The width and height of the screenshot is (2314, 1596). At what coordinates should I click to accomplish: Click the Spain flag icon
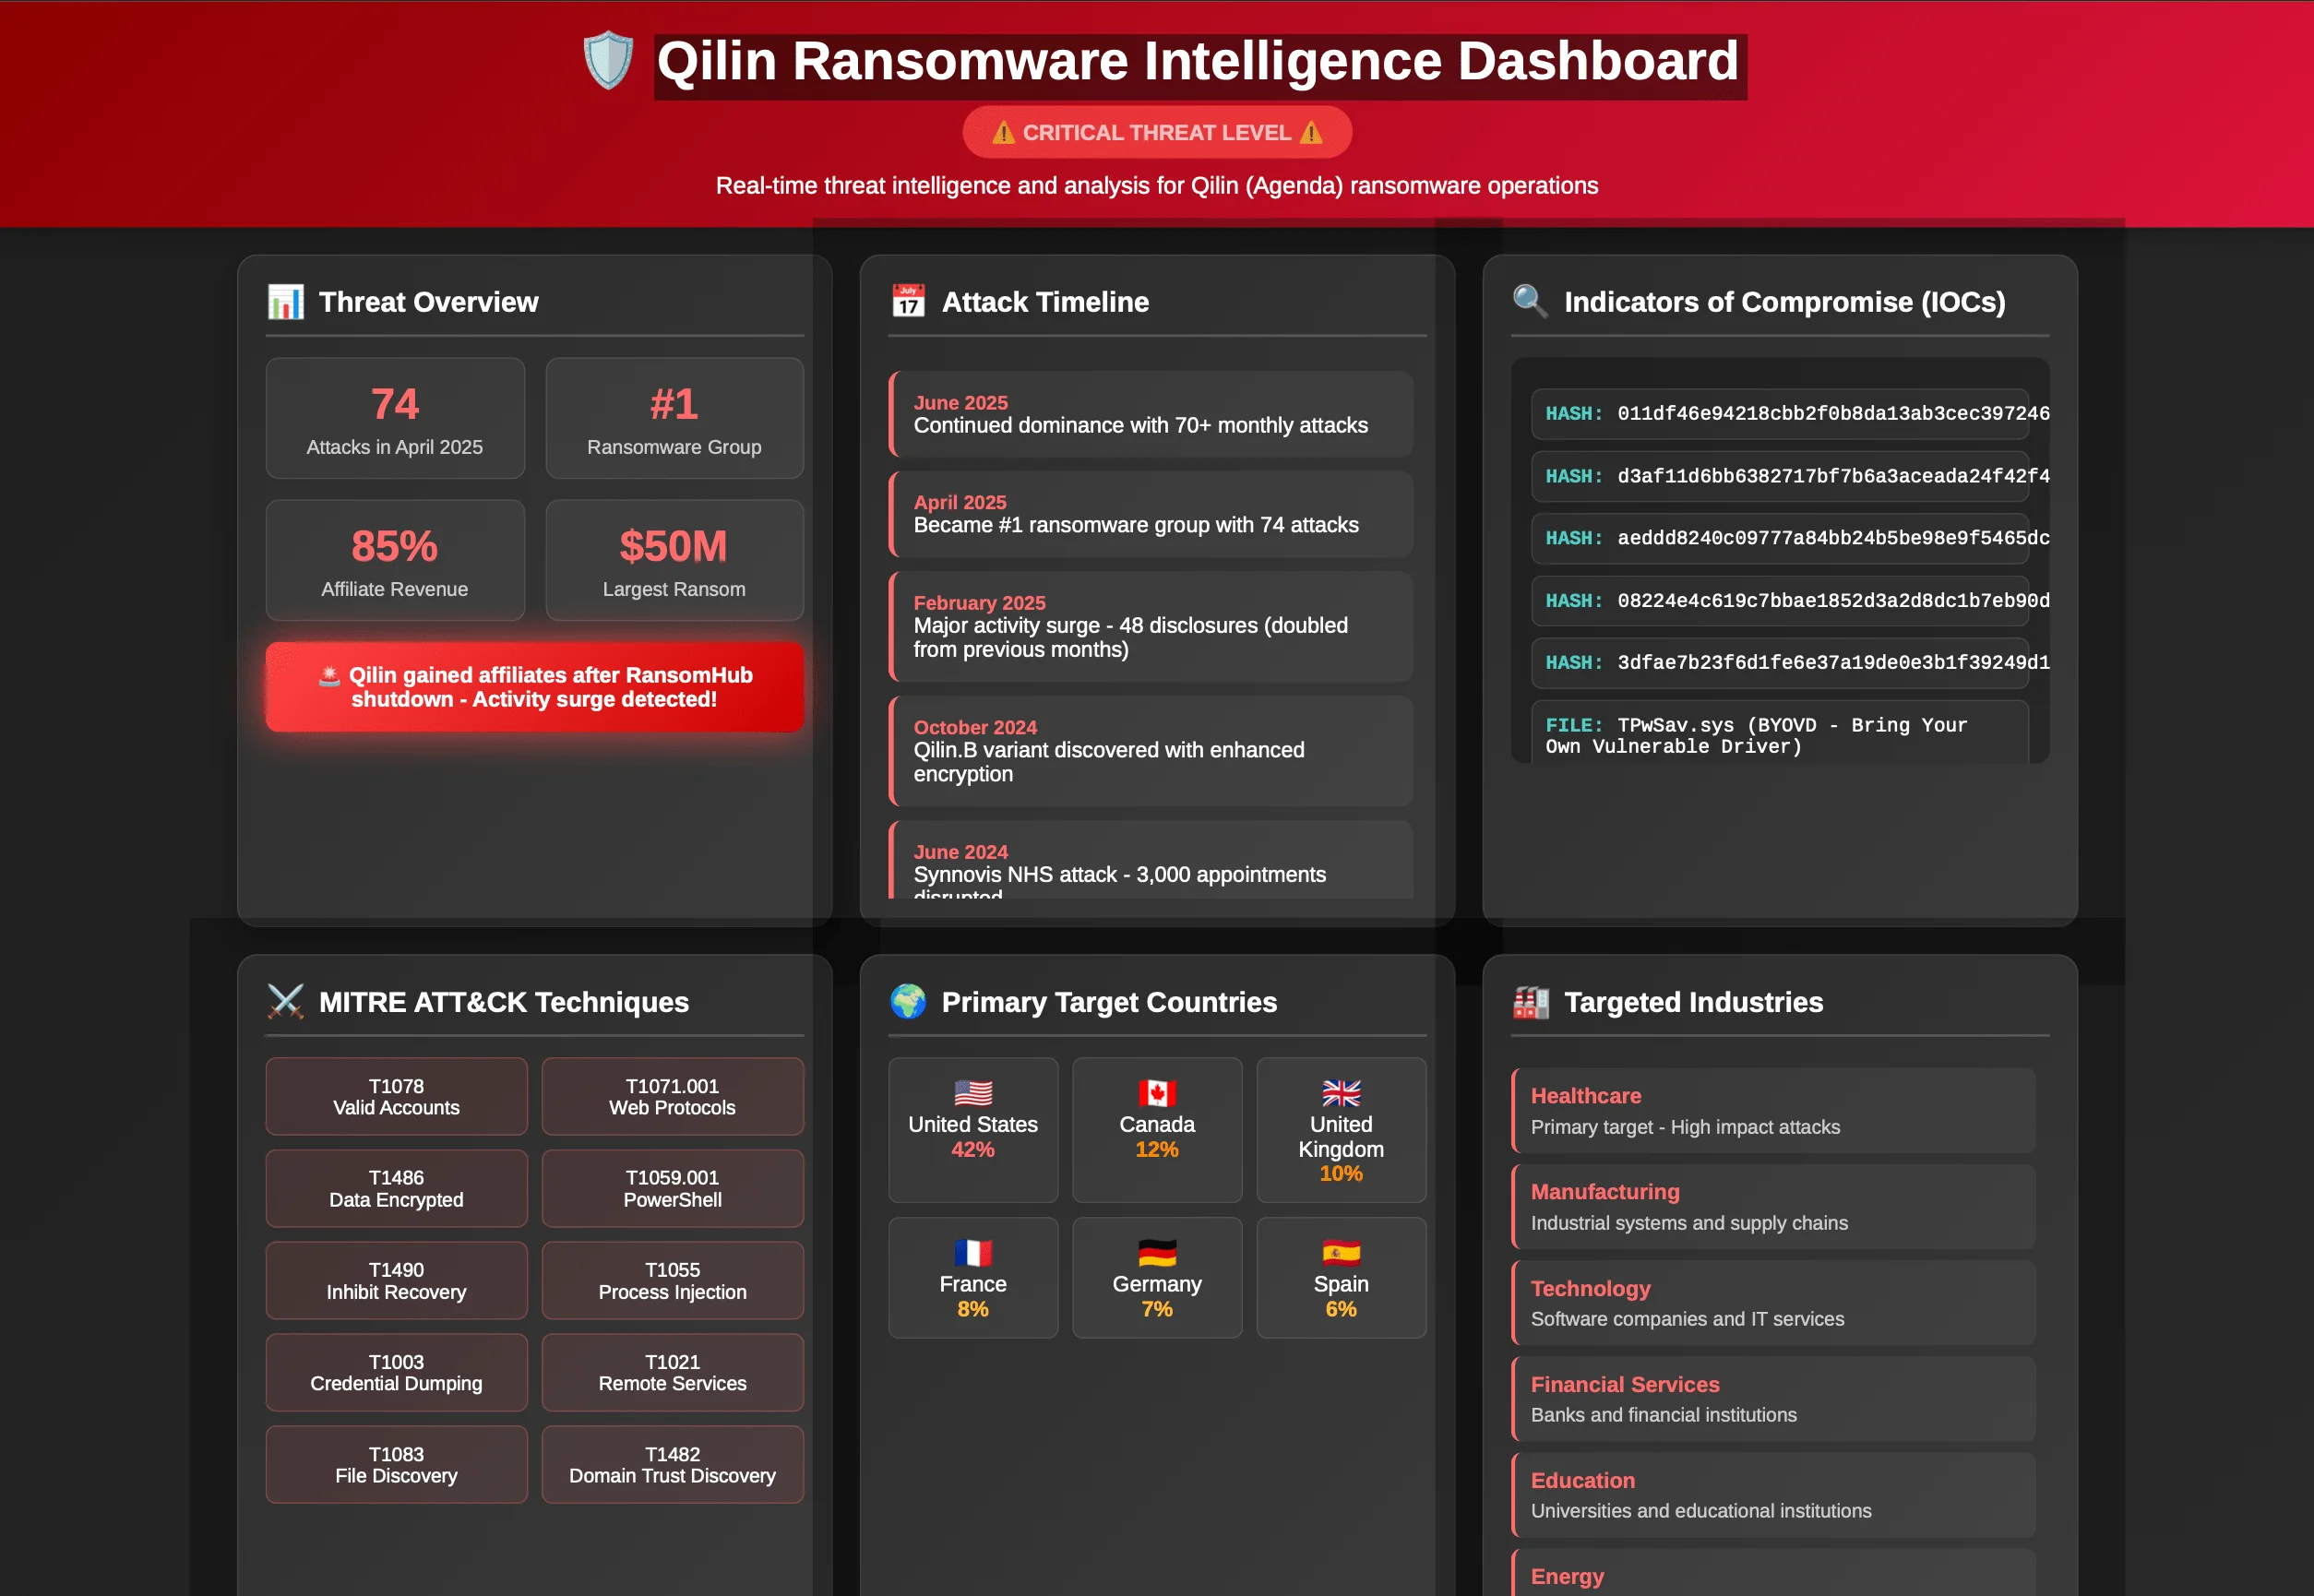pos(1341,1253)
